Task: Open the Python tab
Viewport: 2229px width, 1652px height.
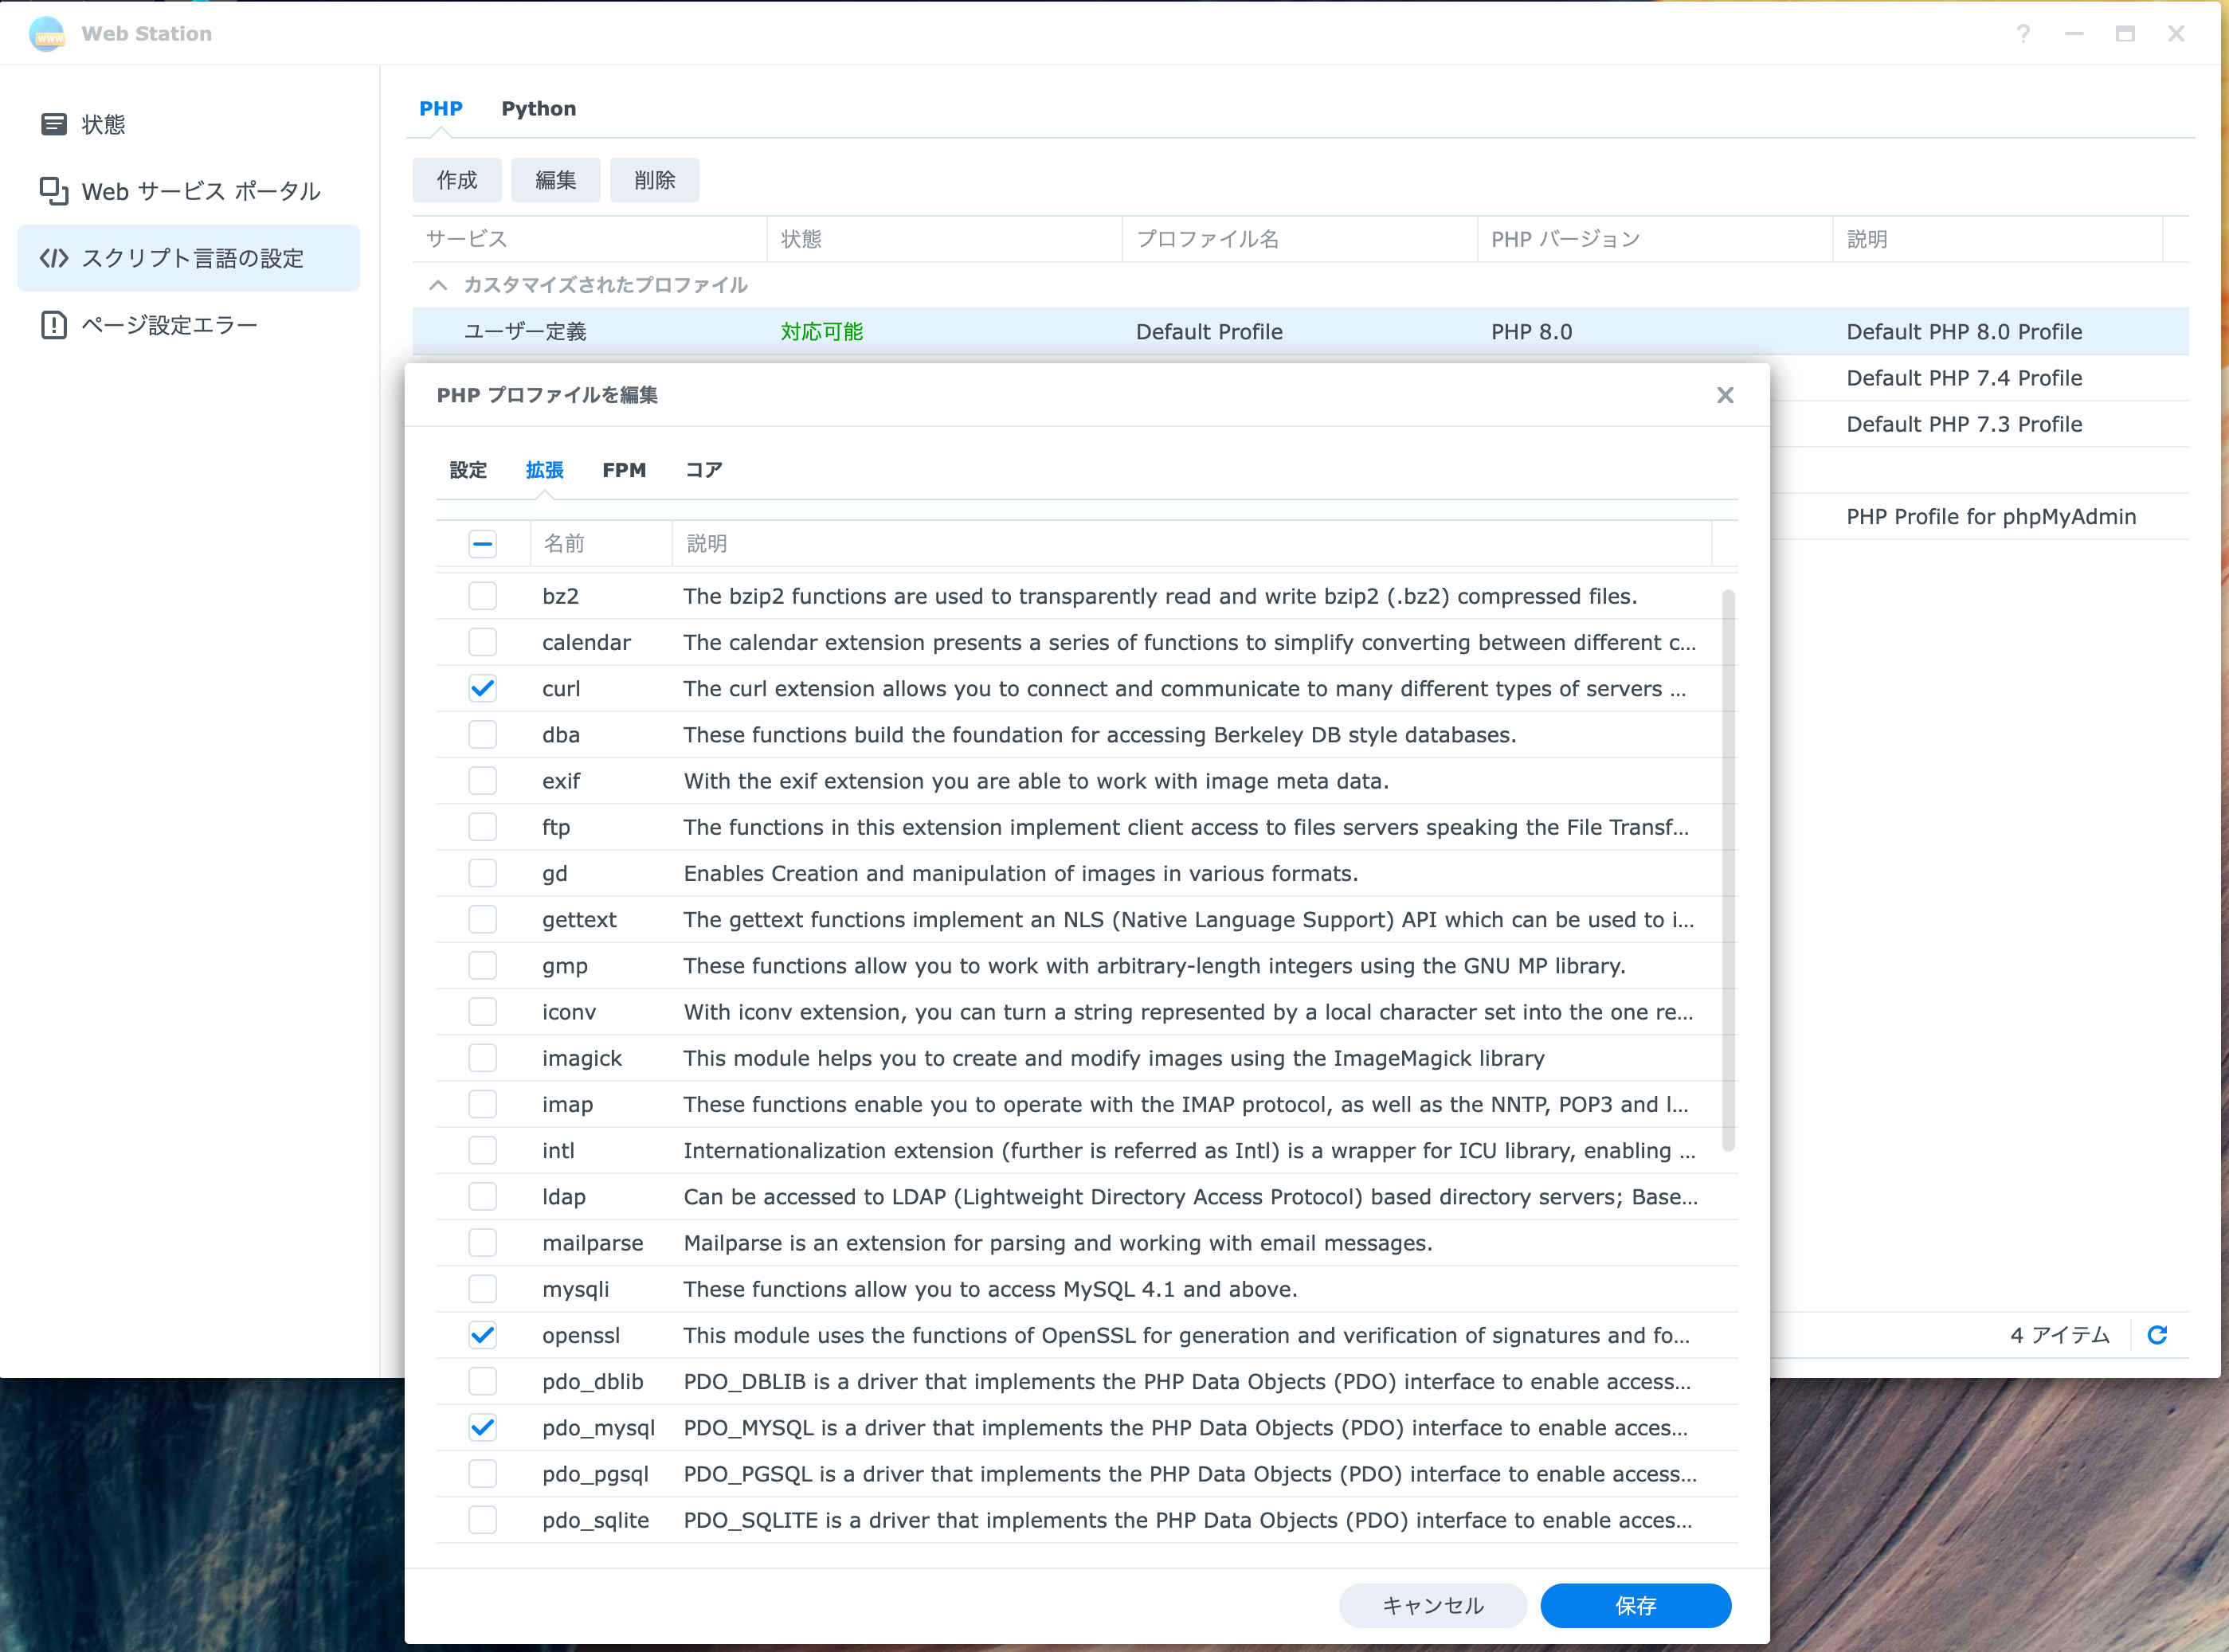Action: [538, 108]
